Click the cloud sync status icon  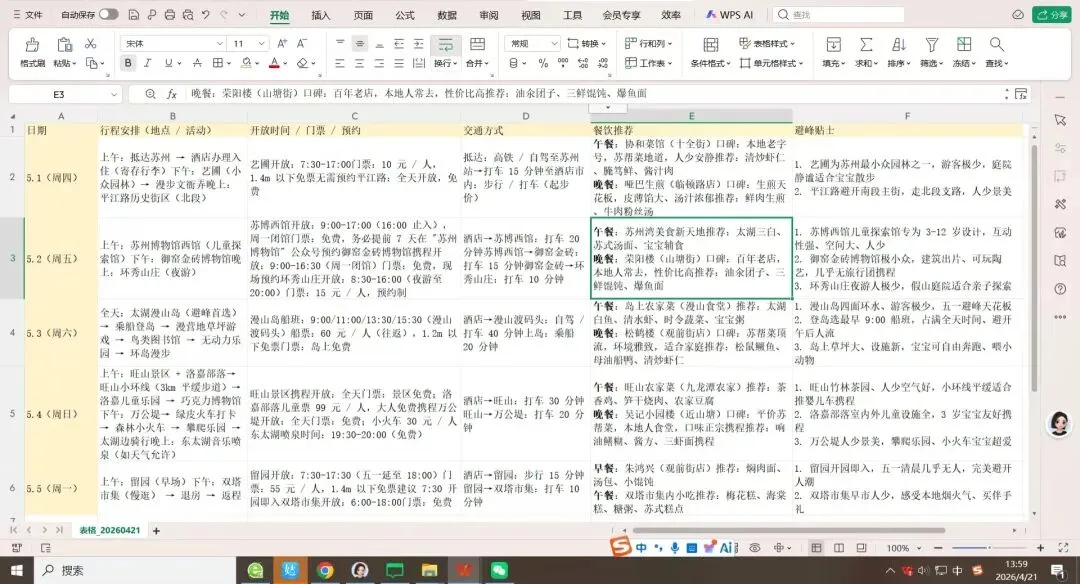pyautogui.click(x=1017, y=14)
